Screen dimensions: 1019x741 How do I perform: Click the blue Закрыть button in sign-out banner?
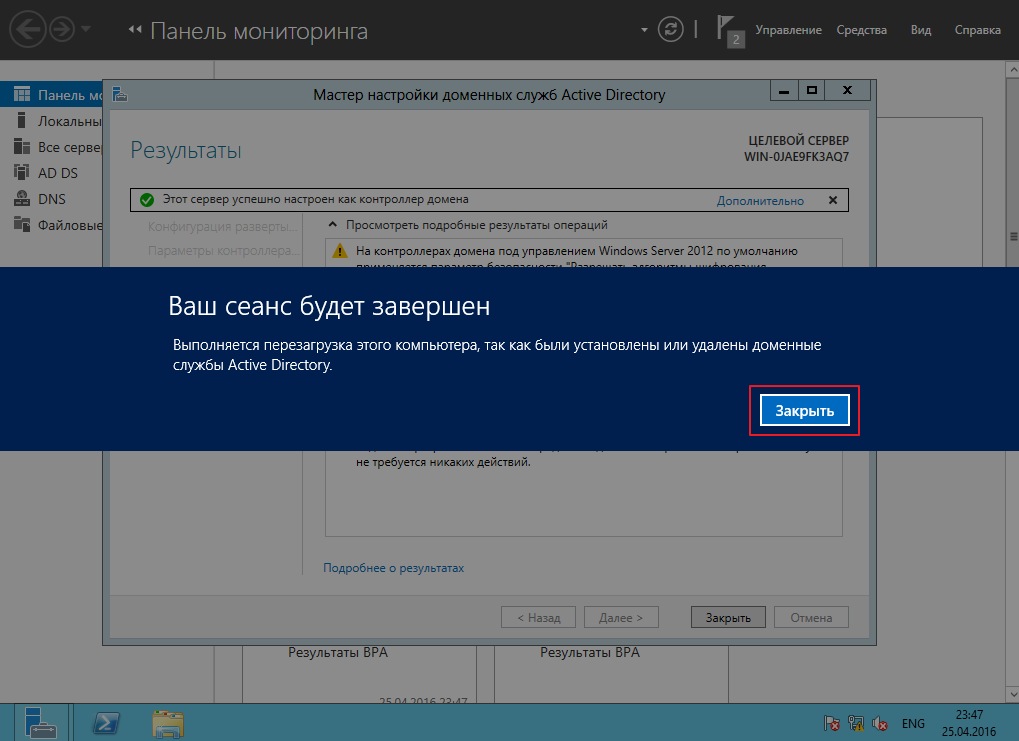[804, 411]
